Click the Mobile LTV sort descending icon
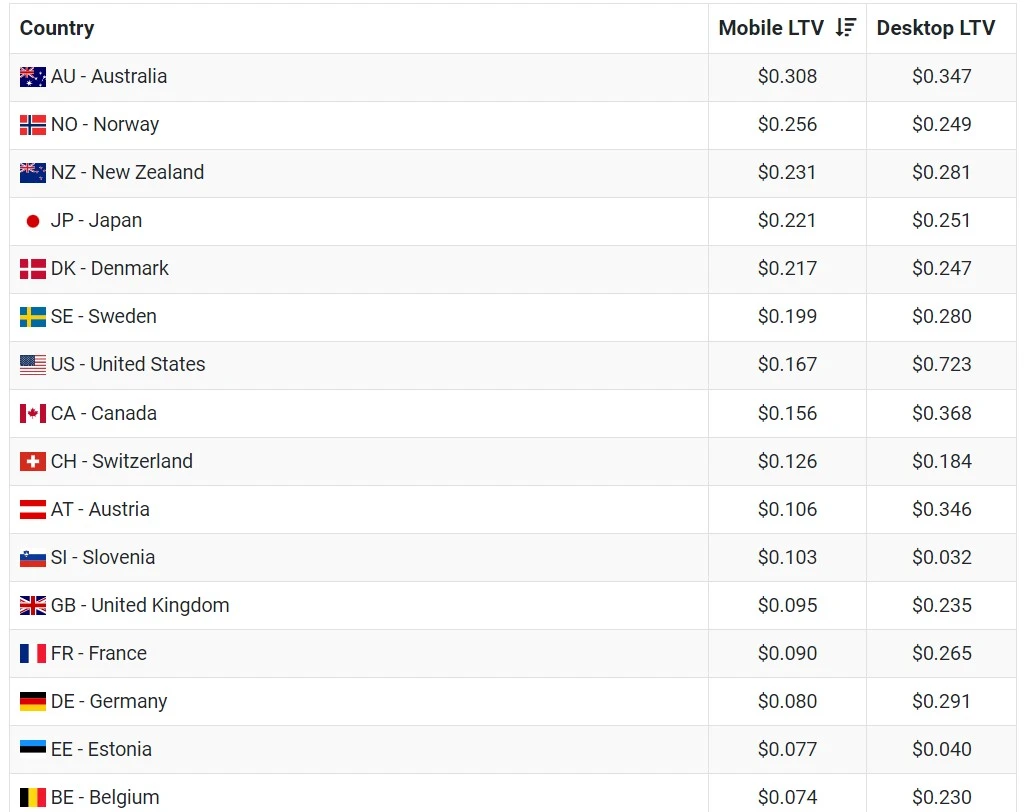Image resolution: width=1035 pixels, height=812 pixels. click(845, 28)
